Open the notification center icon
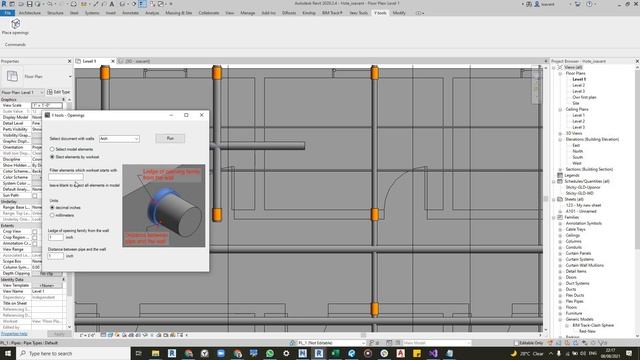This screenshot has height=360, width=640. tap(629, 353)
